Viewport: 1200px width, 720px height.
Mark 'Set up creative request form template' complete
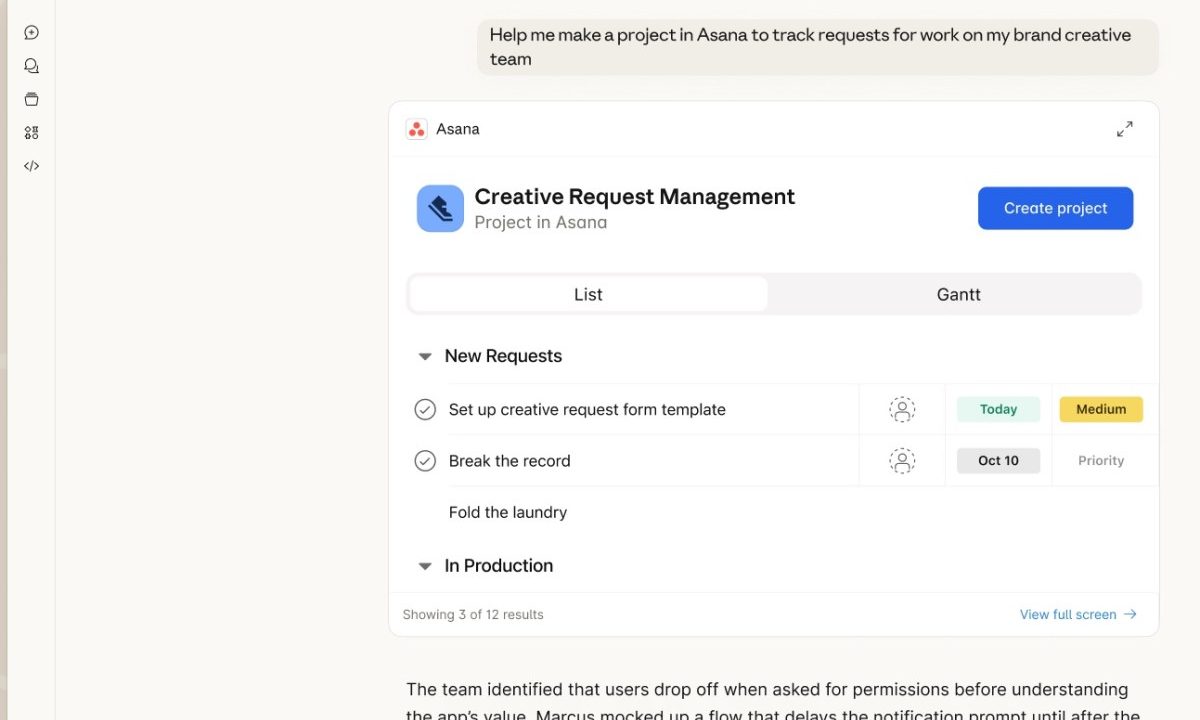(x=425, y=409)
